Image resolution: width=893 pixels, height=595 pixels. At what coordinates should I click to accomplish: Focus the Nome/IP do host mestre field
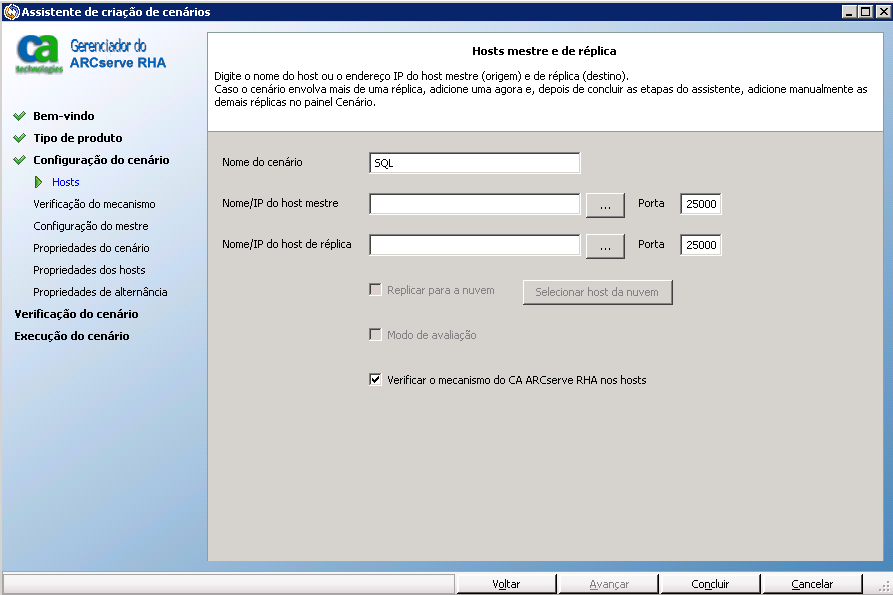474,204
